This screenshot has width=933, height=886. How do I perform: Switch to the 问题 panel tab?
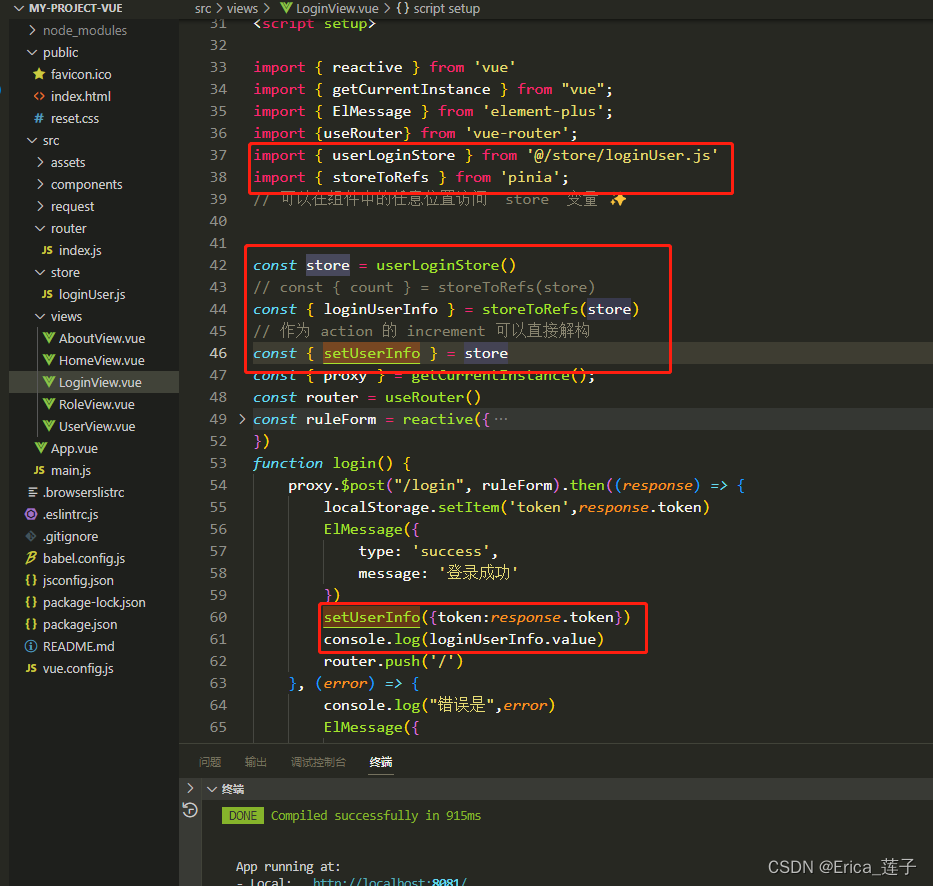[210, 762]
